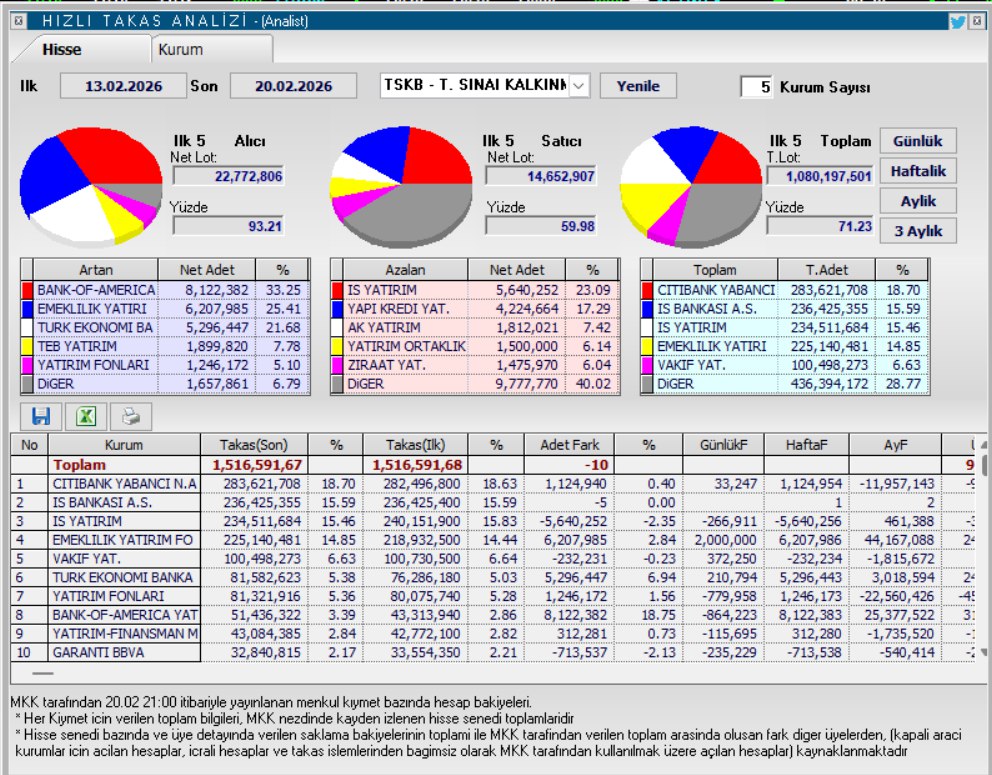Click the Takas(Son) column header
992x775 pixels.
(x=254, y=445)
